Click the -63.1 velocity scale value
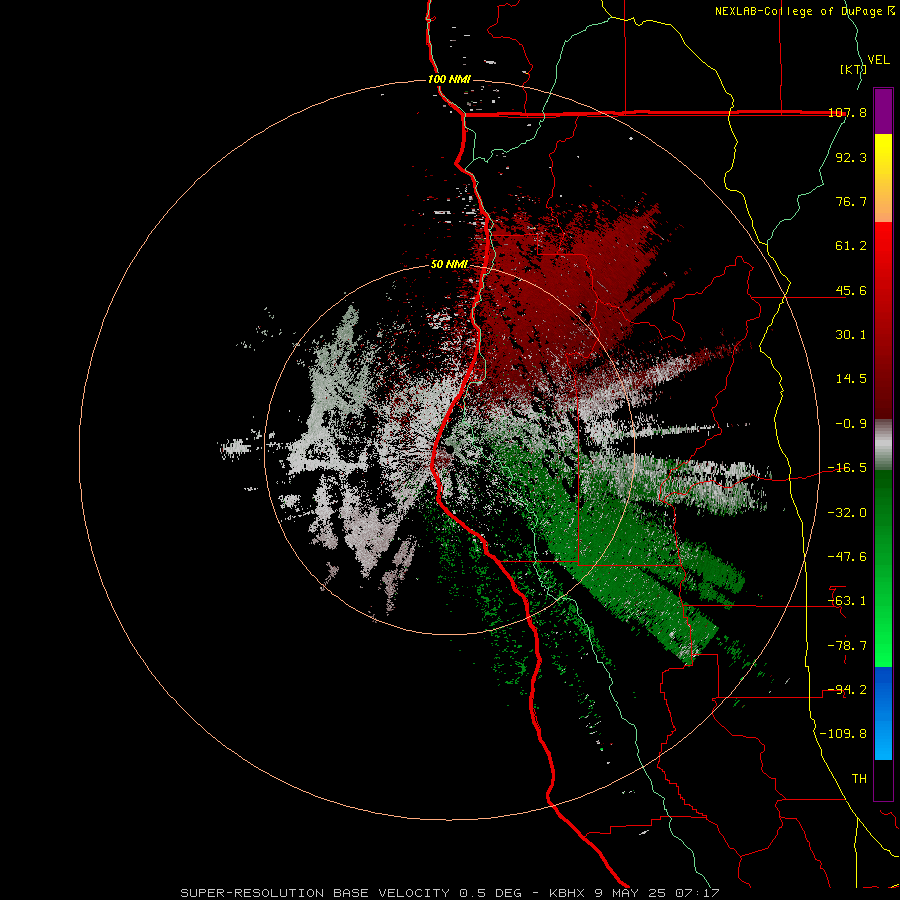The width and height of the screenshot is (900, 900). coord(847,601)
